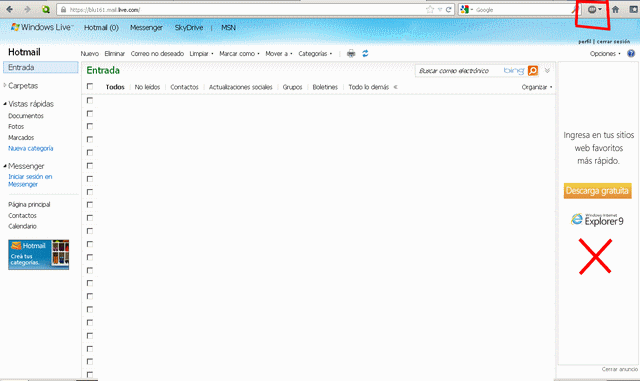Open the Hotmail categories promo banner
640x381 pixels.
[38, 254]
